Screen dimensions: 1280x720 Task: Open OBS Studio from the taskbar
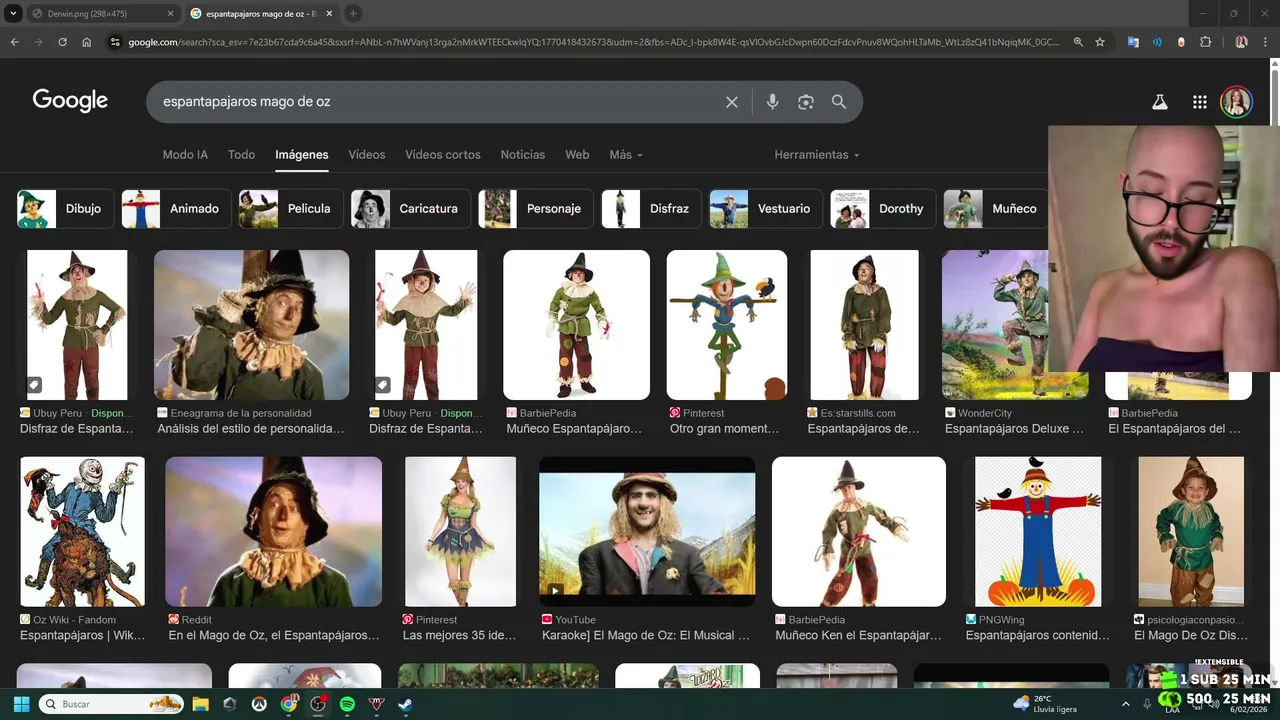tap(318, 704)
